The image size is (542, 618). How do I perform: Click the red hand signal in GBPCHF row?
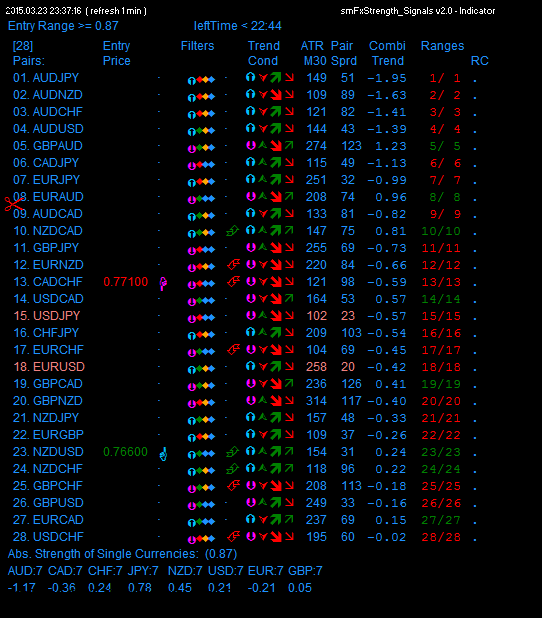coord(234,485)
